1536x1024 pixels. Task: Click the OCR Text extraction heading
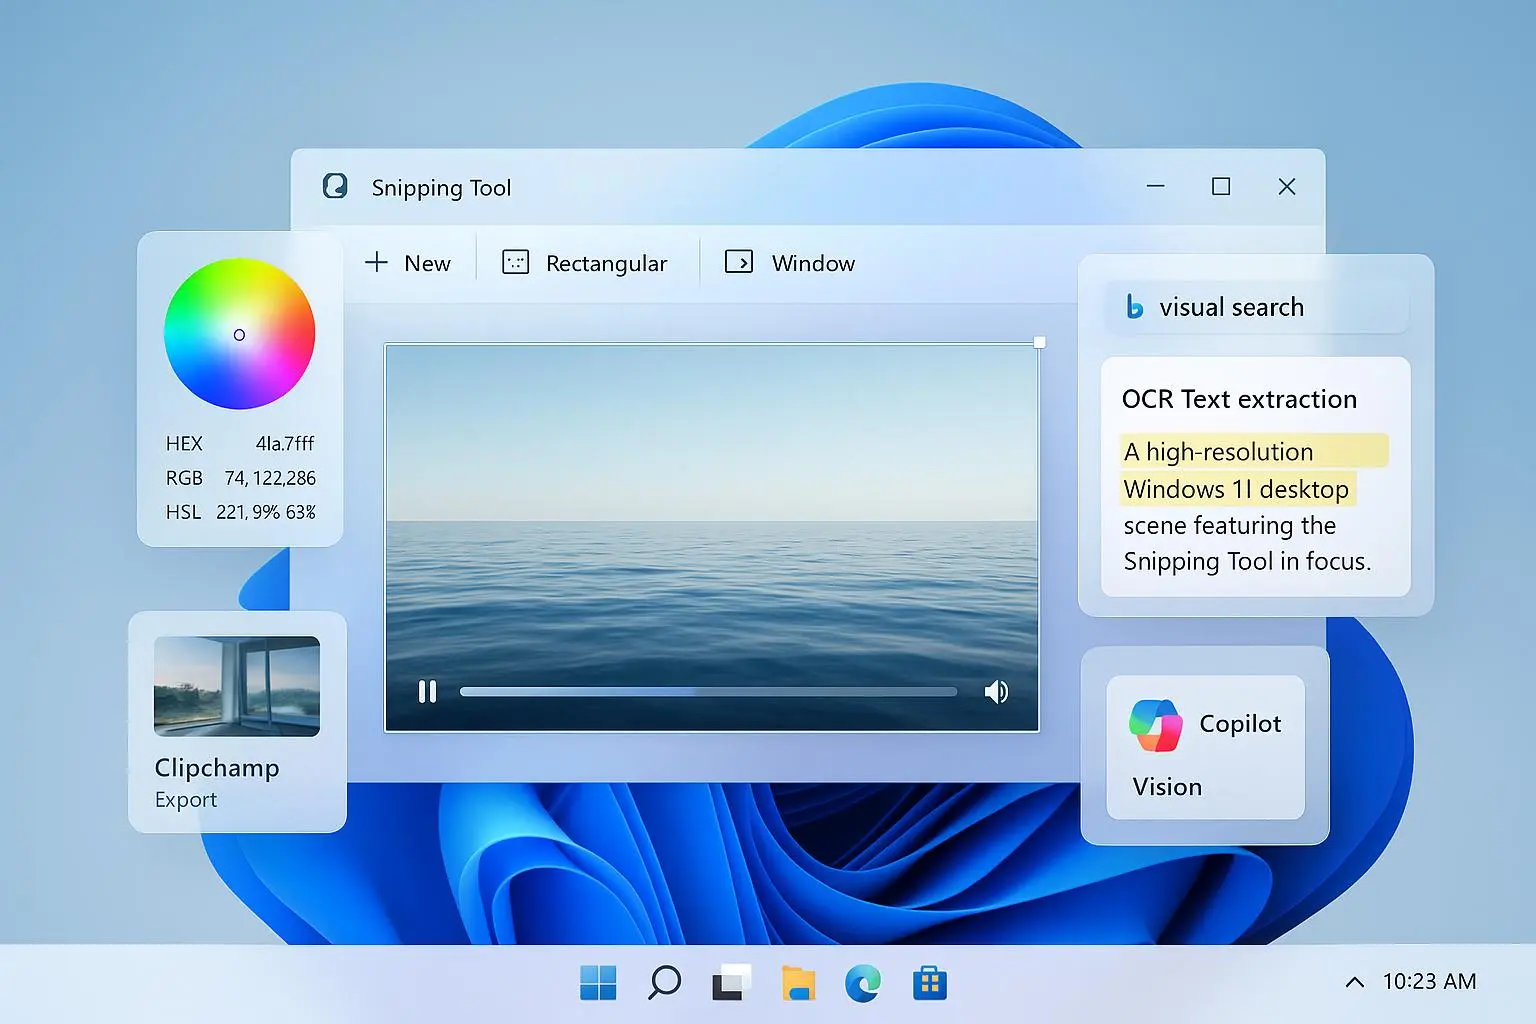(x=1239, y=399)
